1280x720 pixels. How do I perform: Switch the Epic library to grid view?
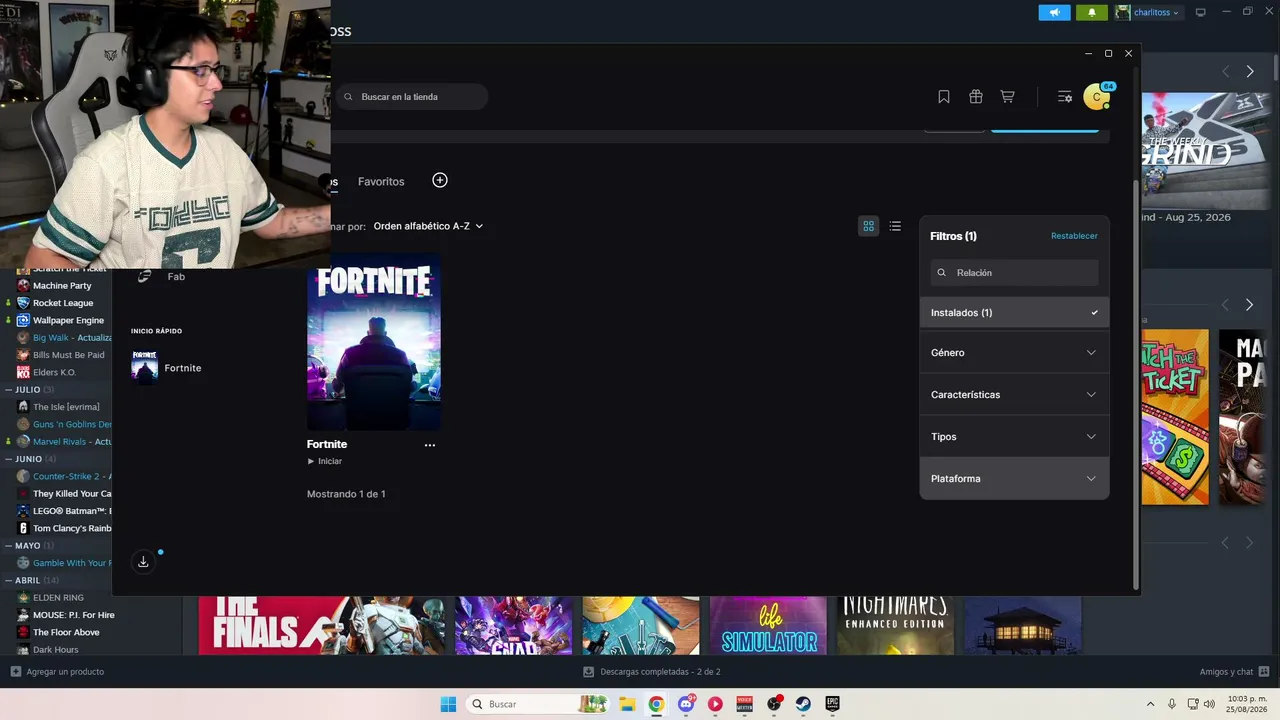point(869,226)
